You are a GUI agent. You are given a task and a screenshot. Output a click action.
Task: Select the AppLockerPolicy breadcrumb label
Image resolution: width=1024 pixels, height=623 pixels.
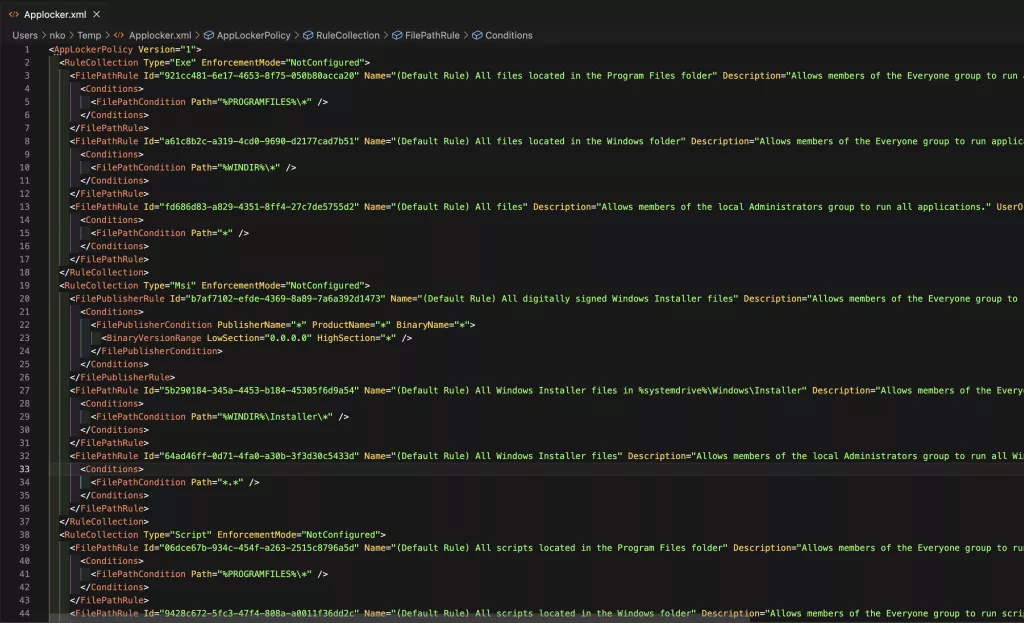253,35
